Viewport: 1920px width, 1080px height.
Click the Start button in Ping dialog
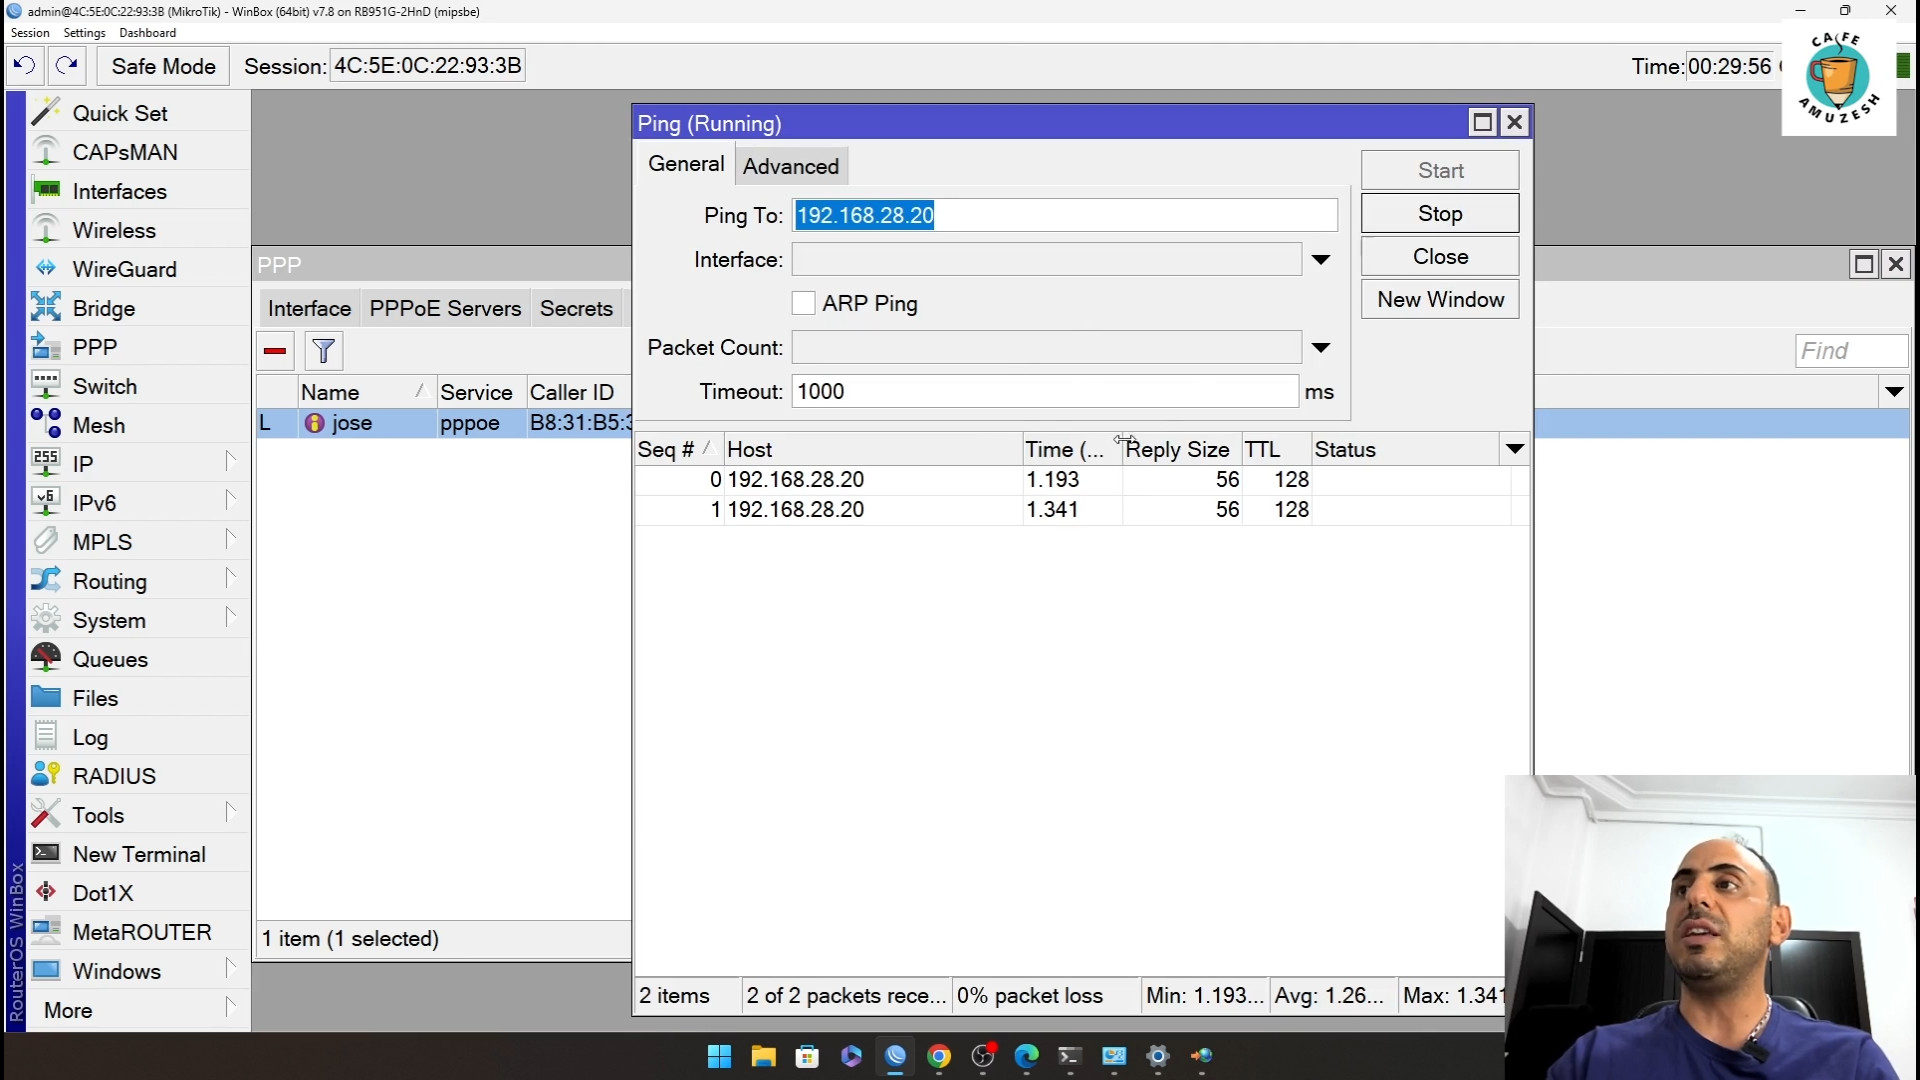[1440, 170]
